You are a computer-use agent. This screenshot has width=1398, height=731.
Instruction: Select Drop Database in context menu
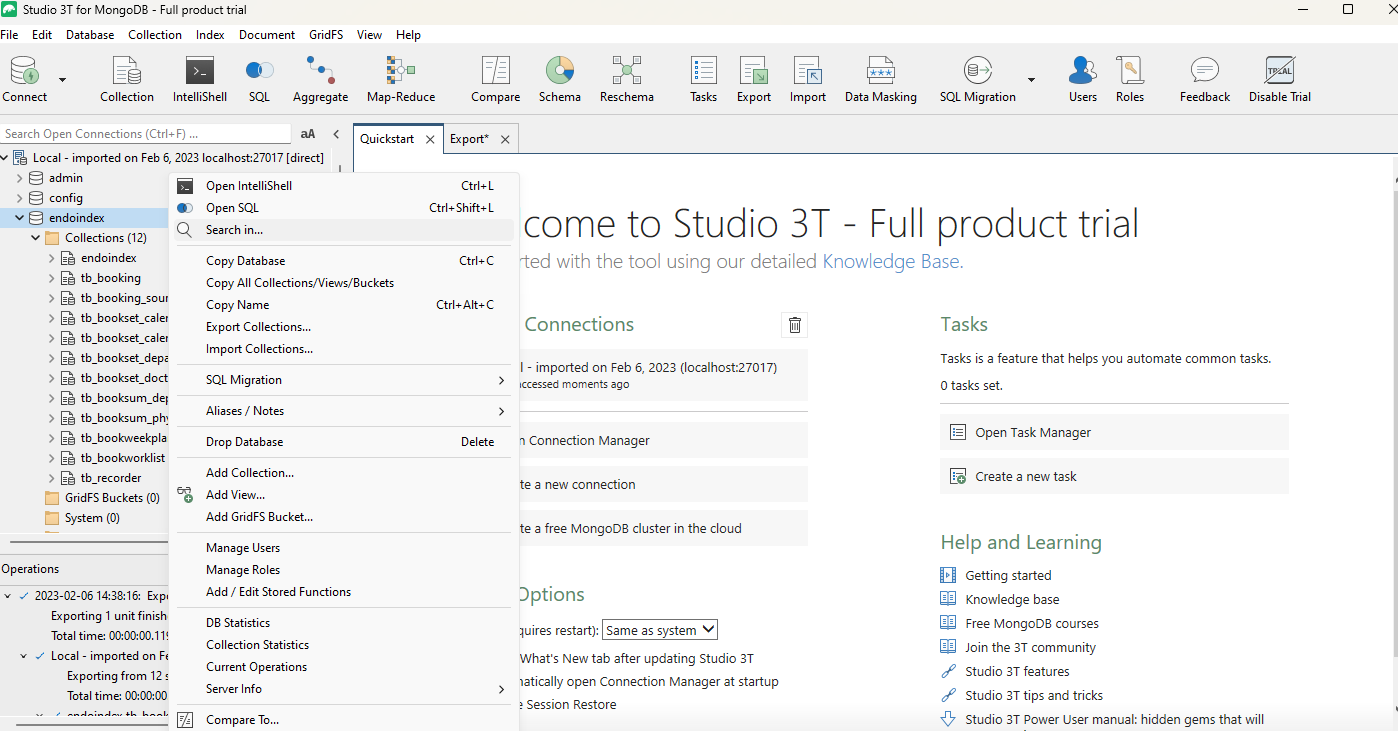point(345,442)
